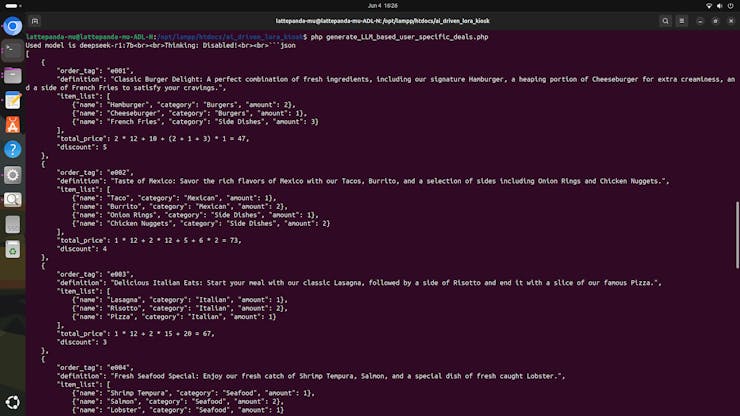Click the Shrimp Tempura item row
This screenshot has height=416, width=740.
193,393
